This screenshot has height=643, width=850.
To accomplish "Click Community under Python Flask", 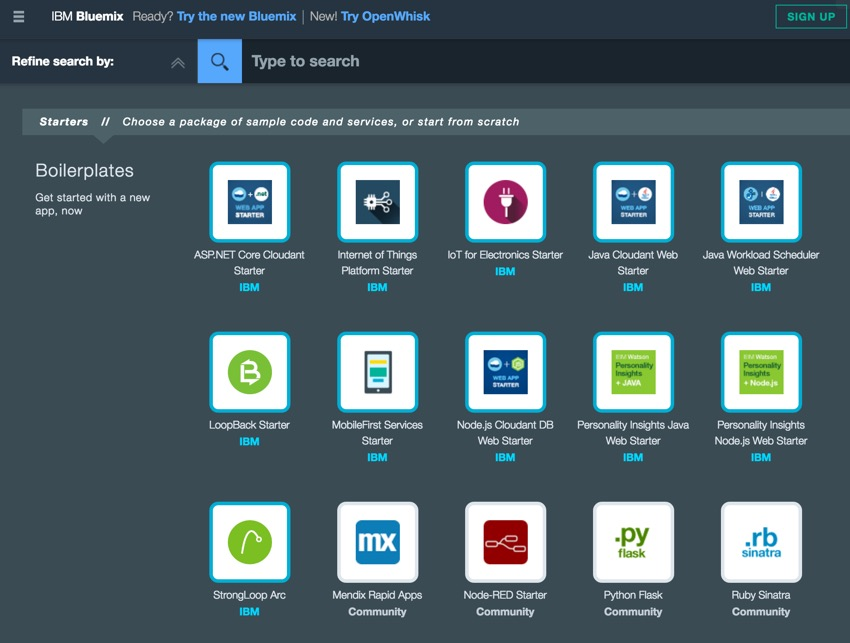I will (633, 612).
